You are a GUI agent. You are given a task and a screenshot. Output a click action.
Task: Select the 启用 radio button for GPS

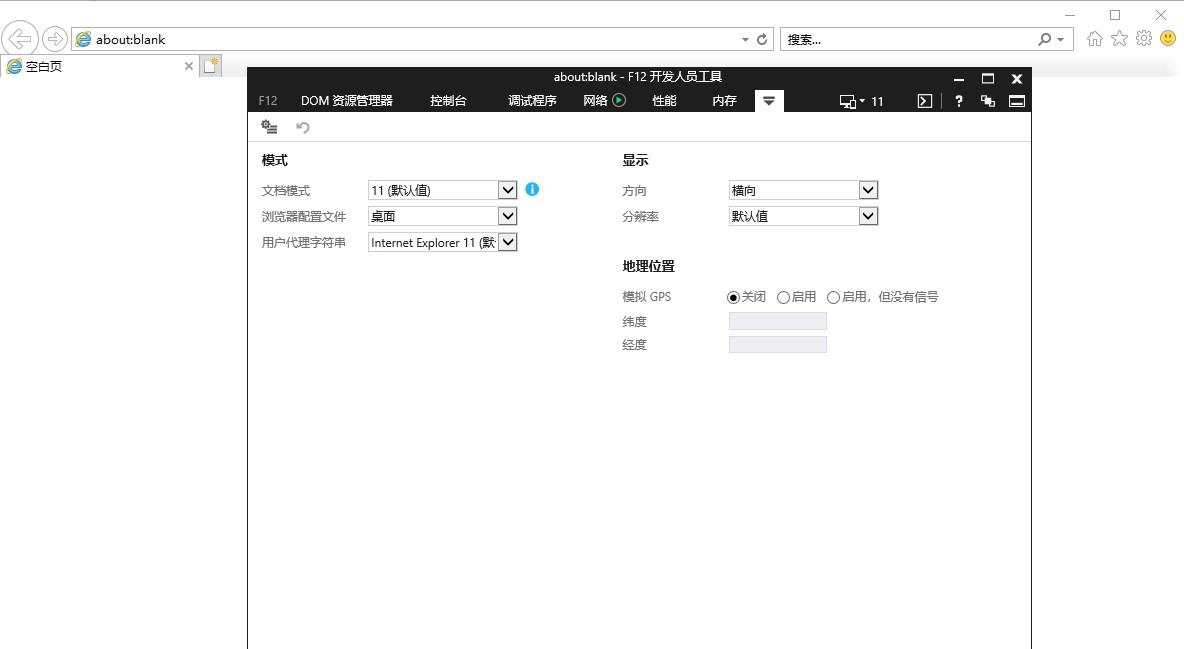pos(784,298)
